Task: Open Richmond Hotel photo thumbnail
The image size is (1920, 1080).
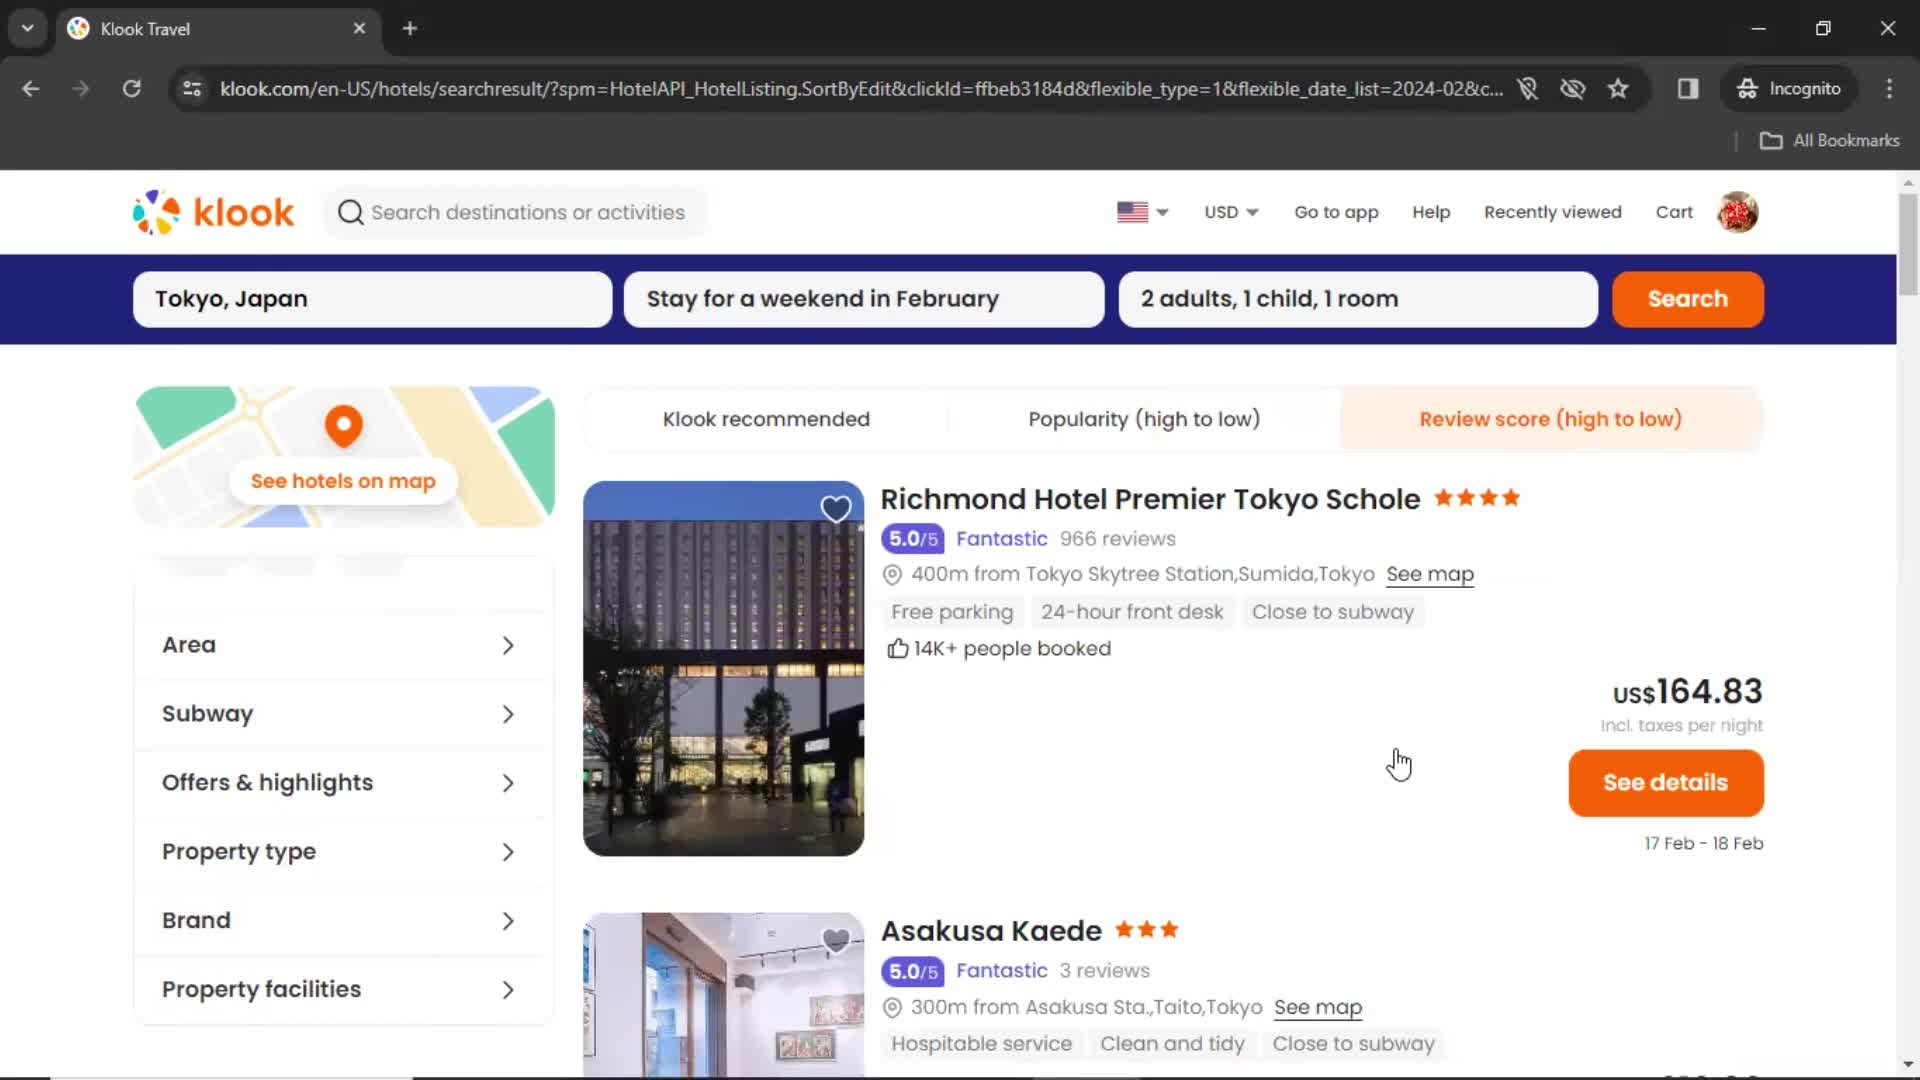Action: [x=723, y=669]
